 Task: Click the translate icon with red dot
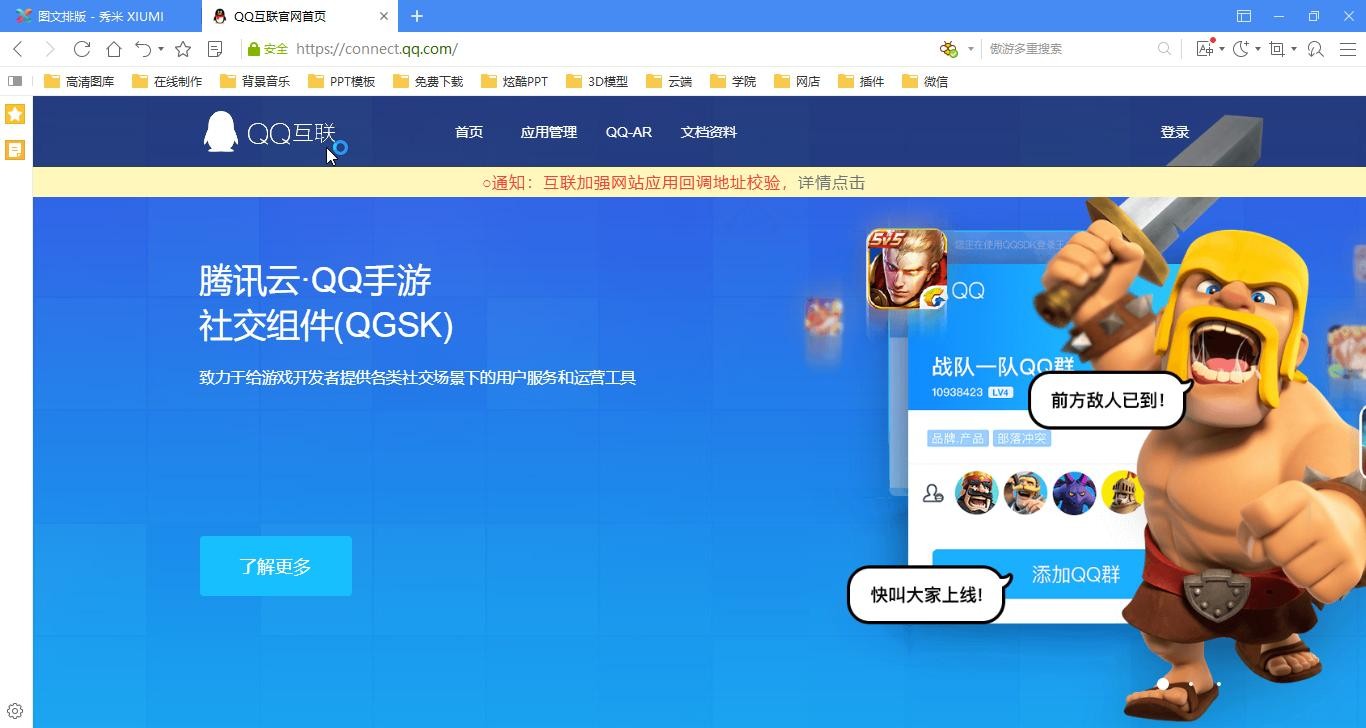1204,49
